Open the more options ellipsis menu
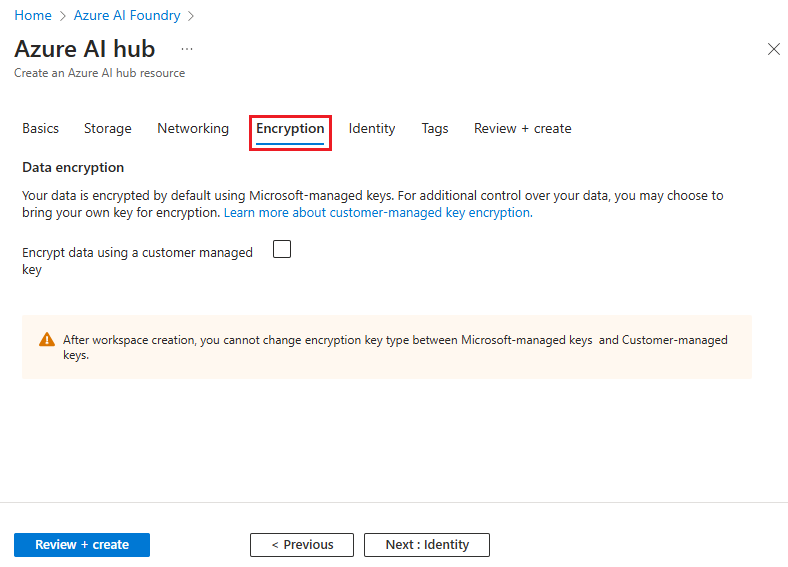Viewport: 788px width, 567px height. pyautogui.click(x=187, y=49)
